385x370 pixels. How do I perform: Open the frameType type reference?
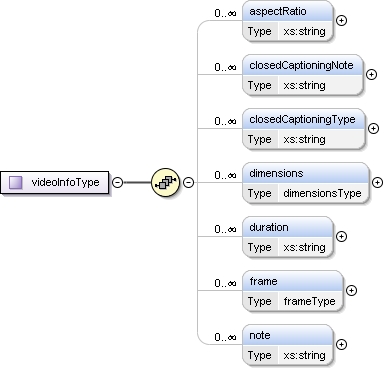tap(310, 301)
